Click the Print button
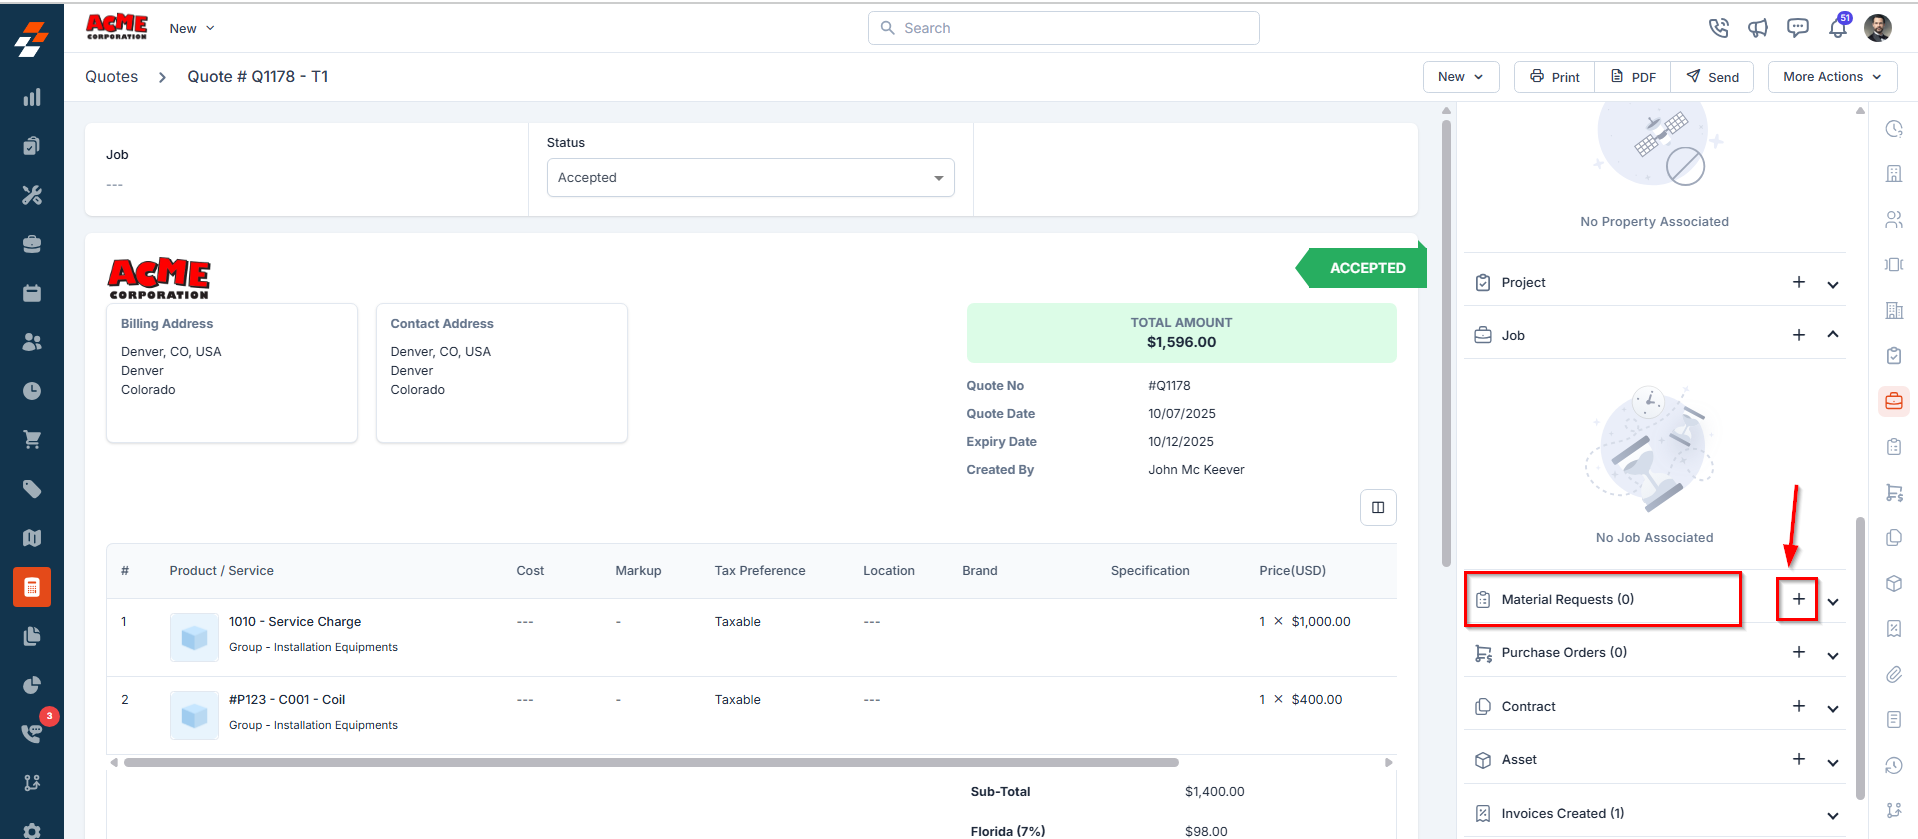Image resolution: width=1918 pixels, height=839 pixels. pos(1555,77)
